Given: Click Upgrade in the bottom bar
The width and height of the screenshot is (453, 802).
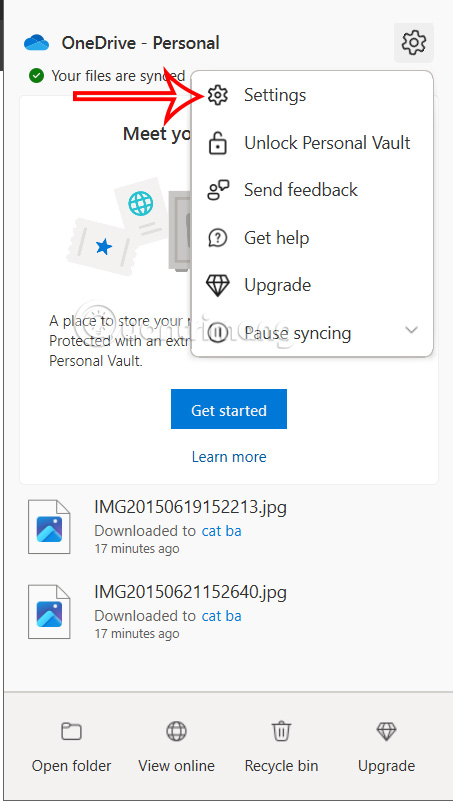Looking at the screenshot, I should [387, 747].
